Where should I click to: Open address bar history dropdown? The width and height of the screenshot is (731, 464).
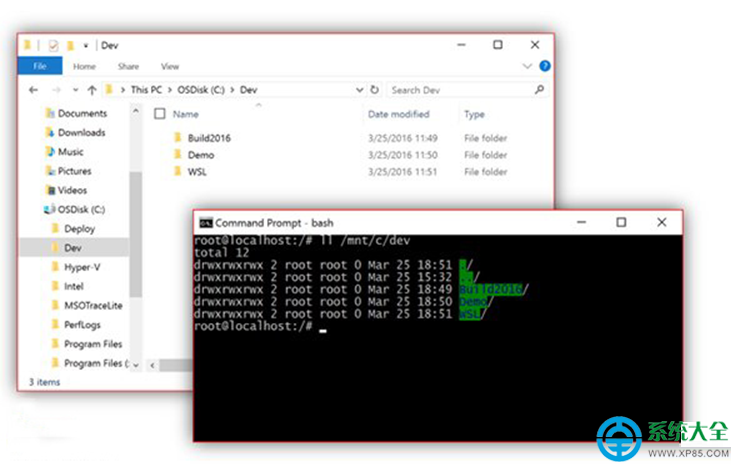tap(359, 90)
